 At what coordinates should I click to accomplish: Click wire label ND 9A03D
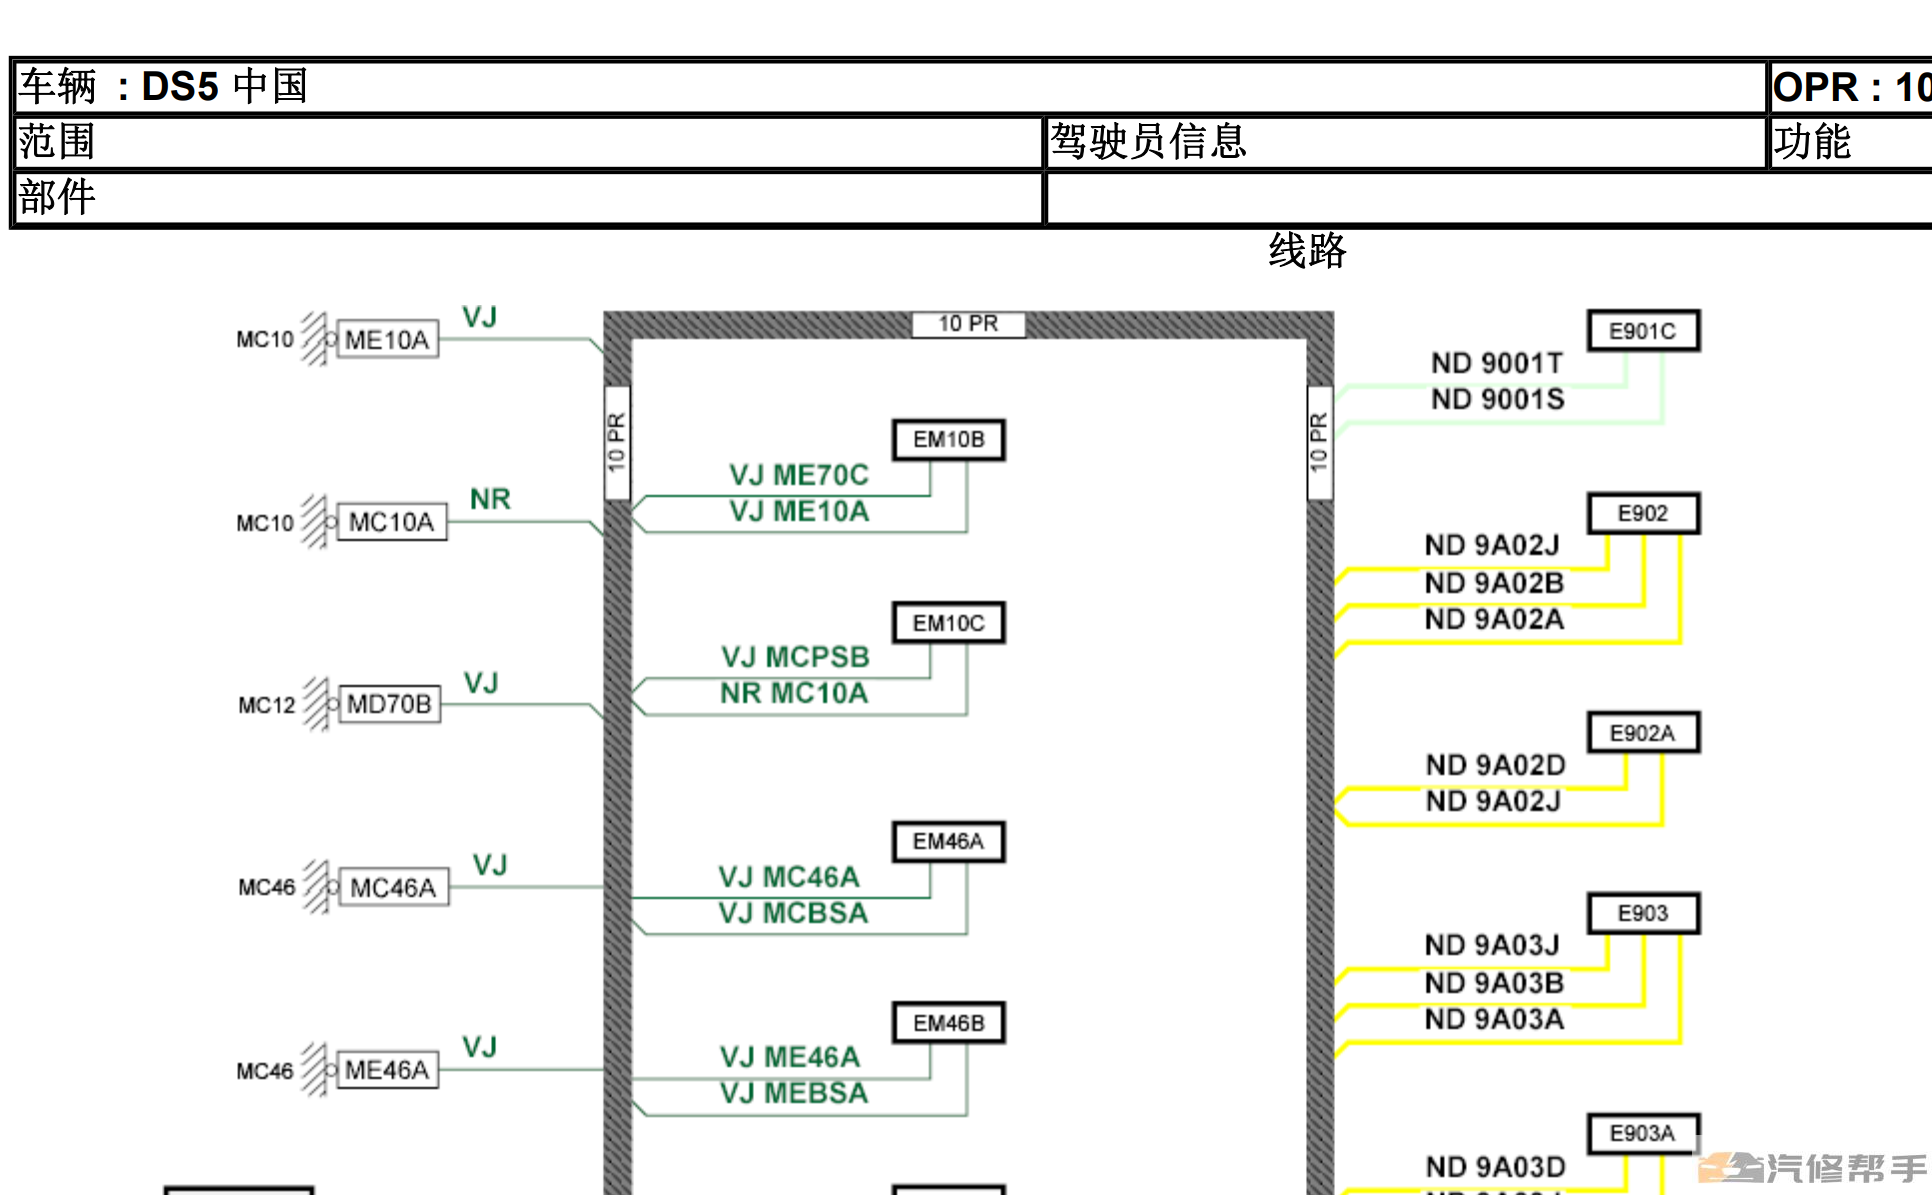click(1496, 1167)
